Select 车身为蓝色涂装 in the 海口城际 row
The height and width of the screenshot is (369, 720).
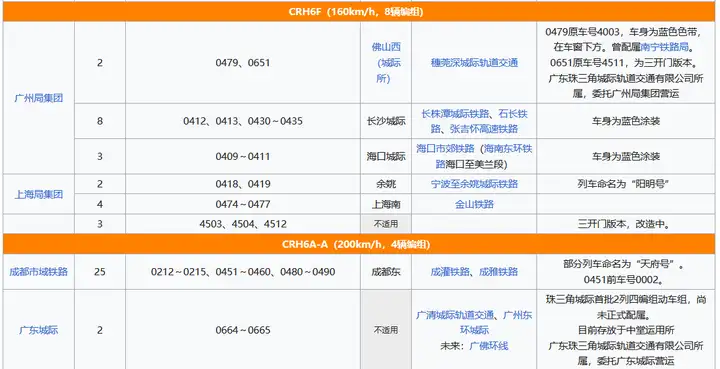(x=626, y=157)
